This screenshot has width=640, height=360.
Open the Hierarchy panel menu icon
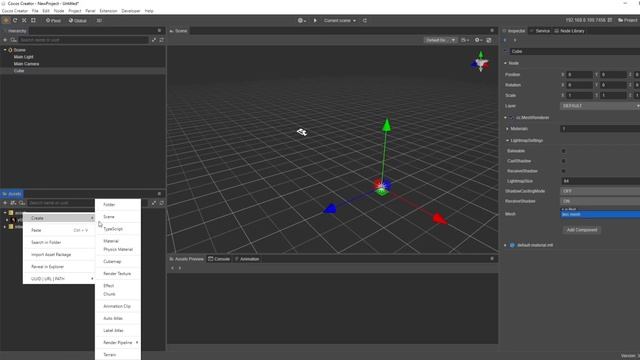(x=159, y=31)
